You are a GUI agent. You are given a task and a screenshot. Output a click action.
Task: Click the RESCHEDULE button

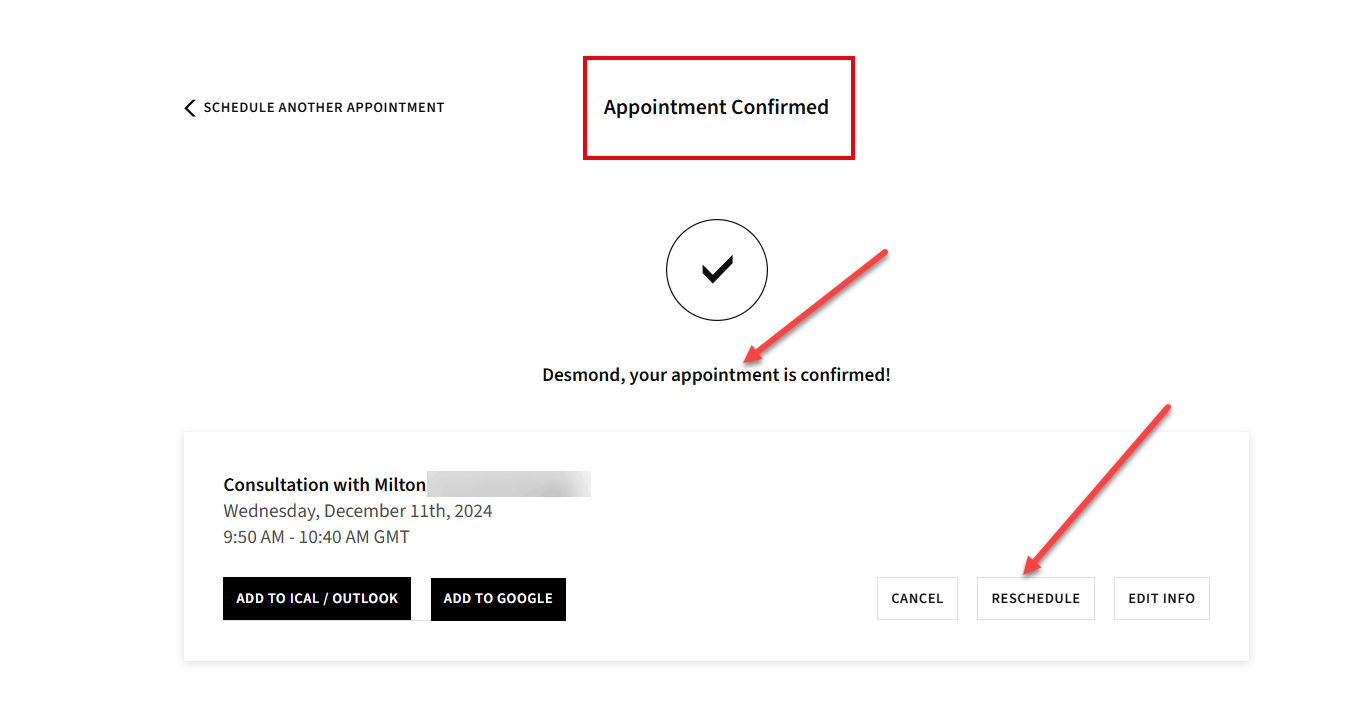coord(1035,598)
